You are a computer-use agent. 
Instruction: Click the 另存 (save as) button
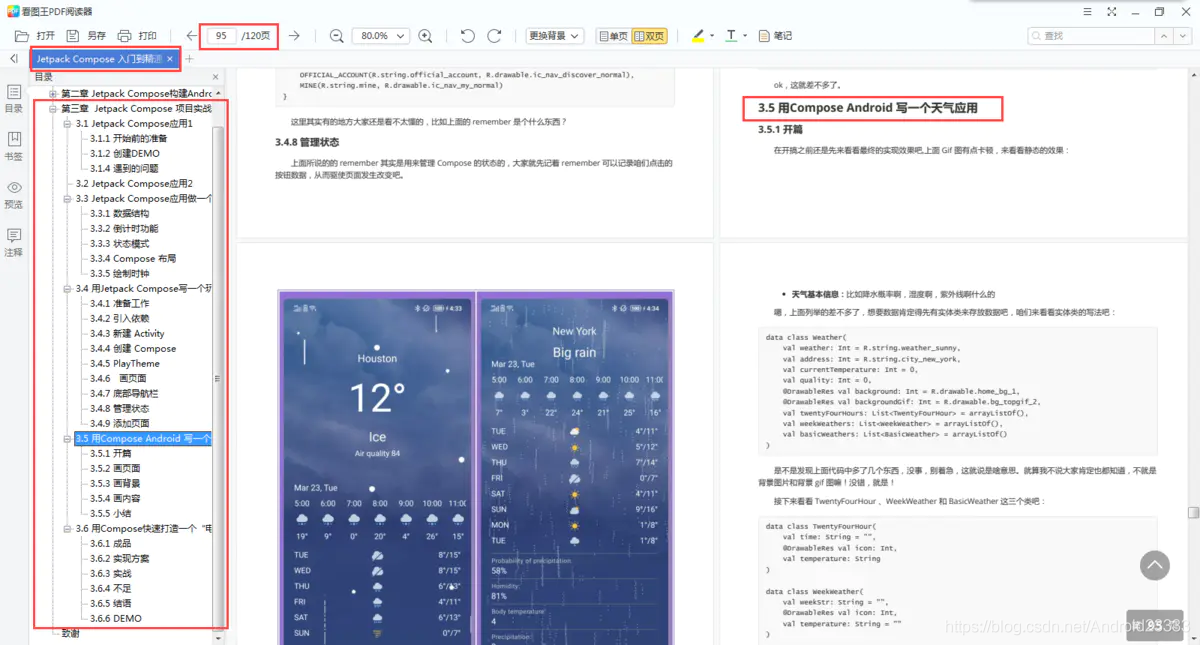pyautogui.click(x=86, y=35)
